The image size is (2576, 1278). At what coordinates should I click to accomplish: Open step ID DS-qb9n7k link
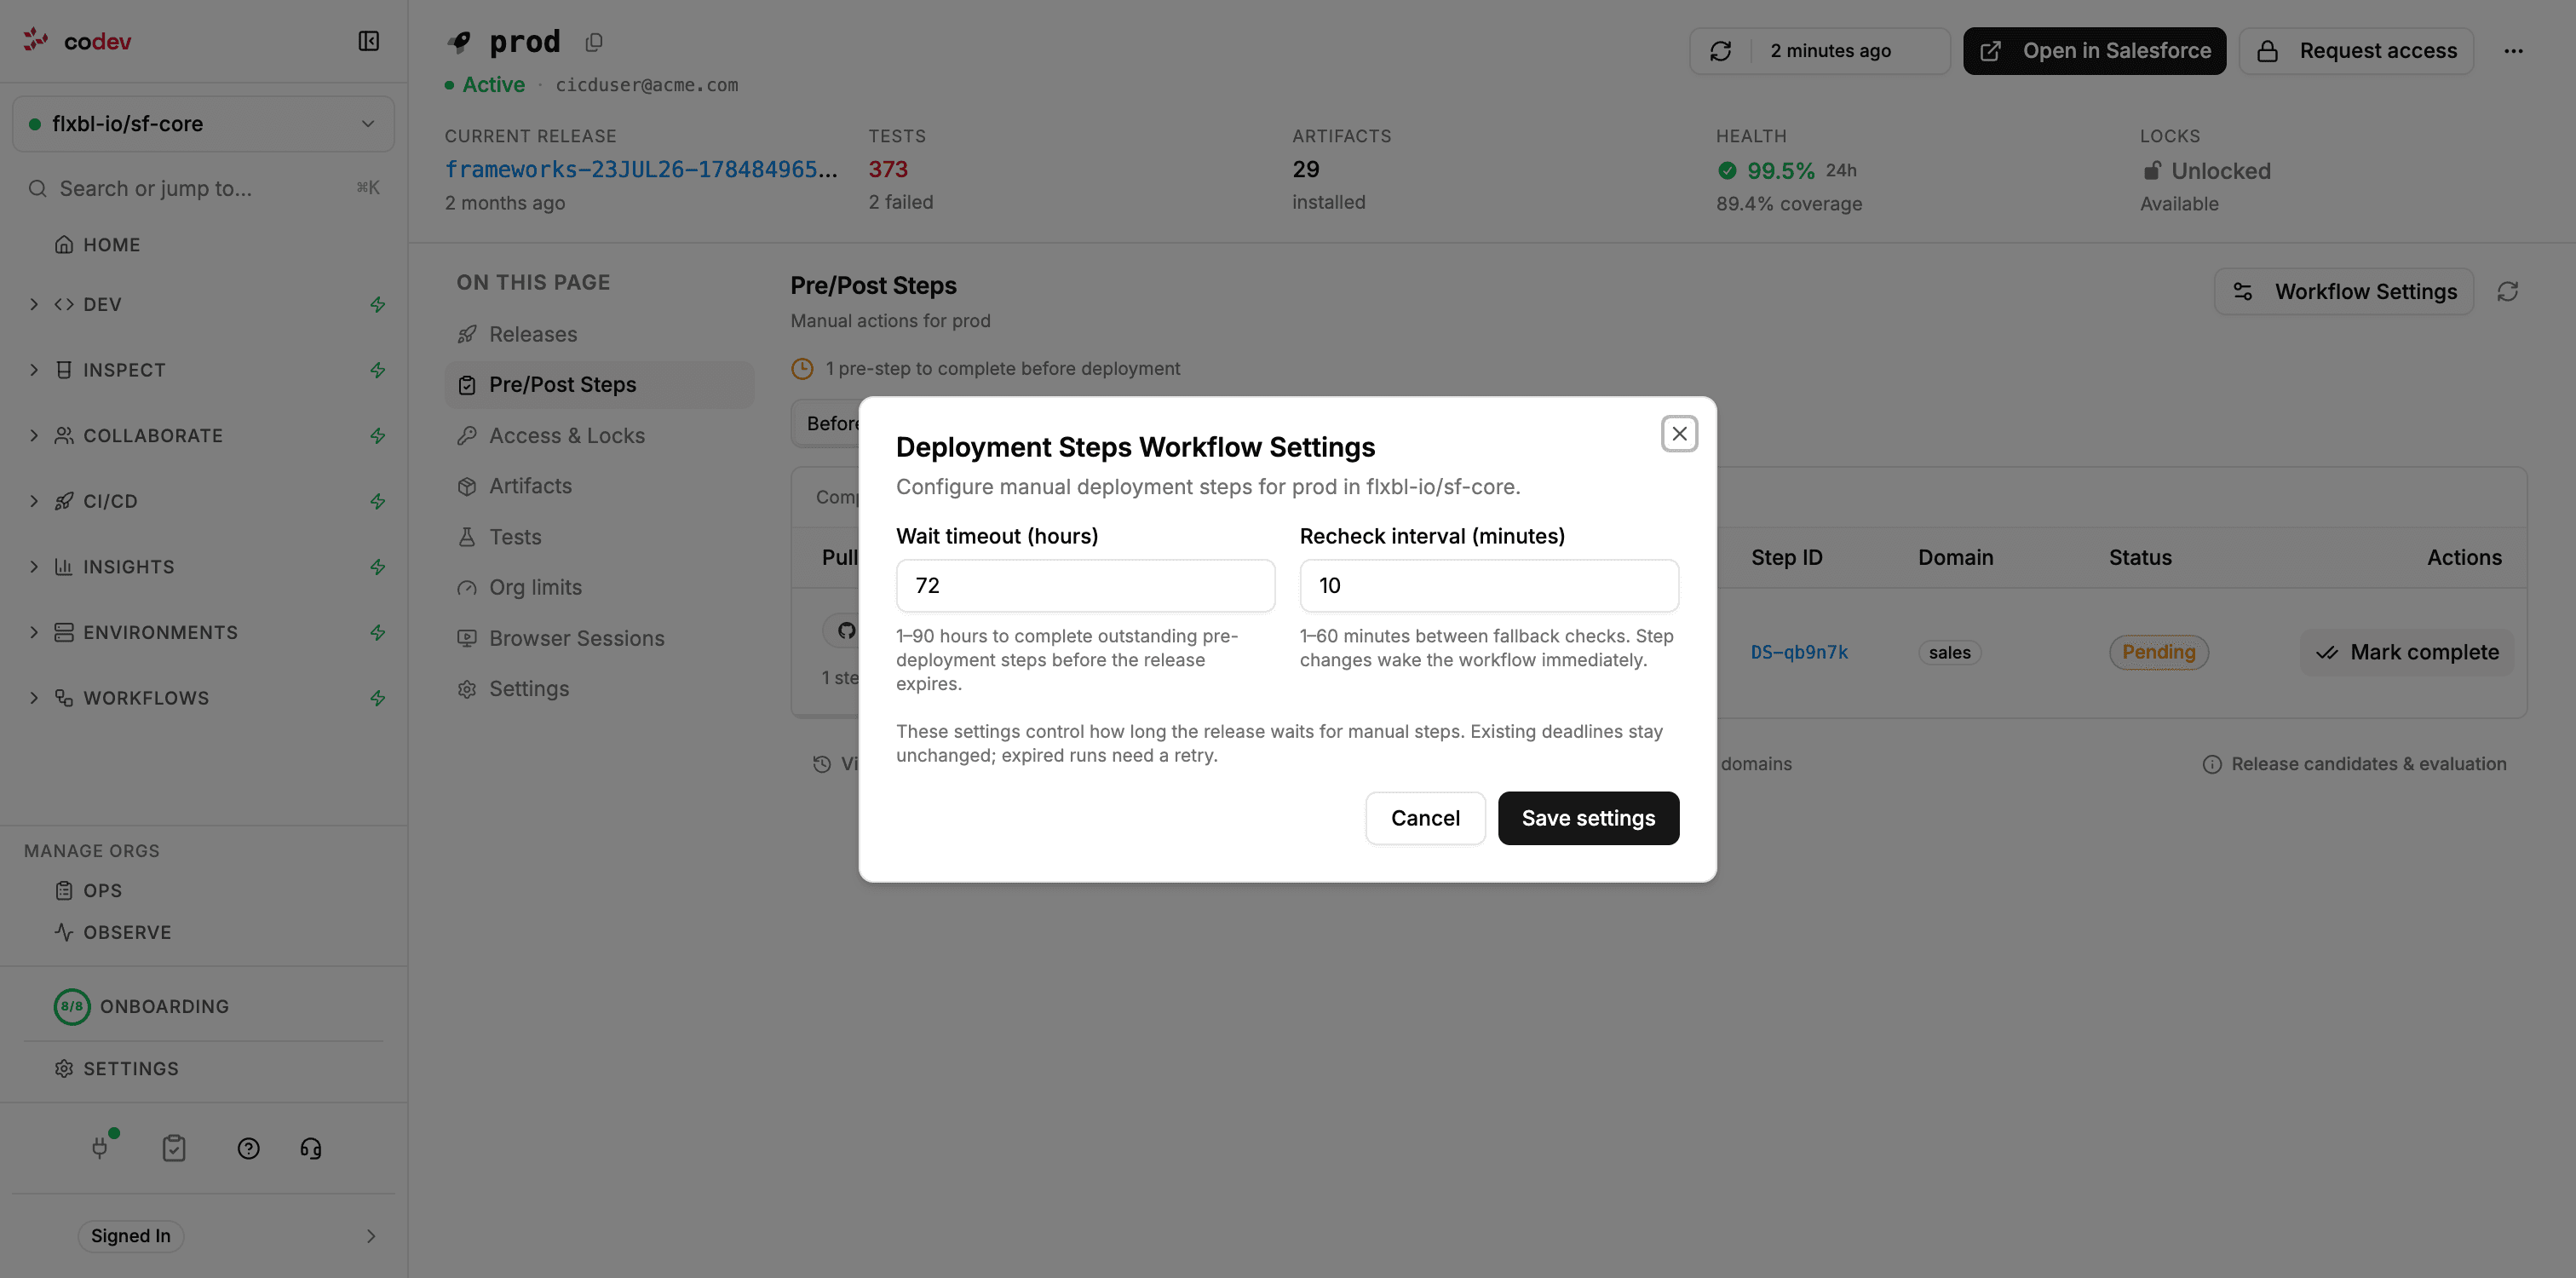[x=1799, y=652]
